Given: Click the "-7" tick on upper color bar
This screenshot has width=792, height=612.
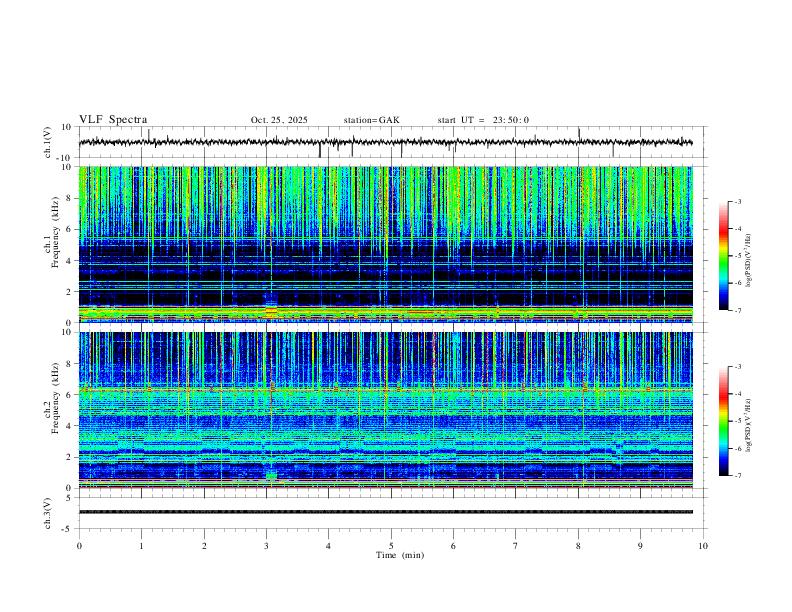Looking at the screenshot, I should 738,310.
